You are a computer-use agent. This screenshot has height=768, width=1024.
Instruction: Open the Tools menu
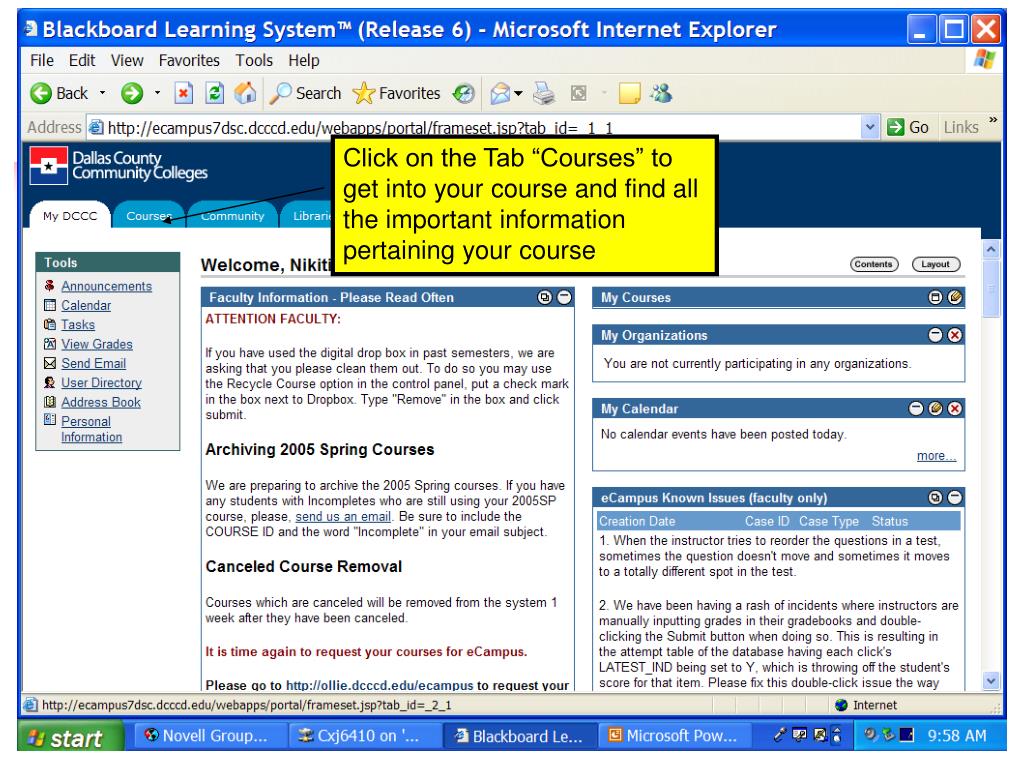[x=254, y=60]
